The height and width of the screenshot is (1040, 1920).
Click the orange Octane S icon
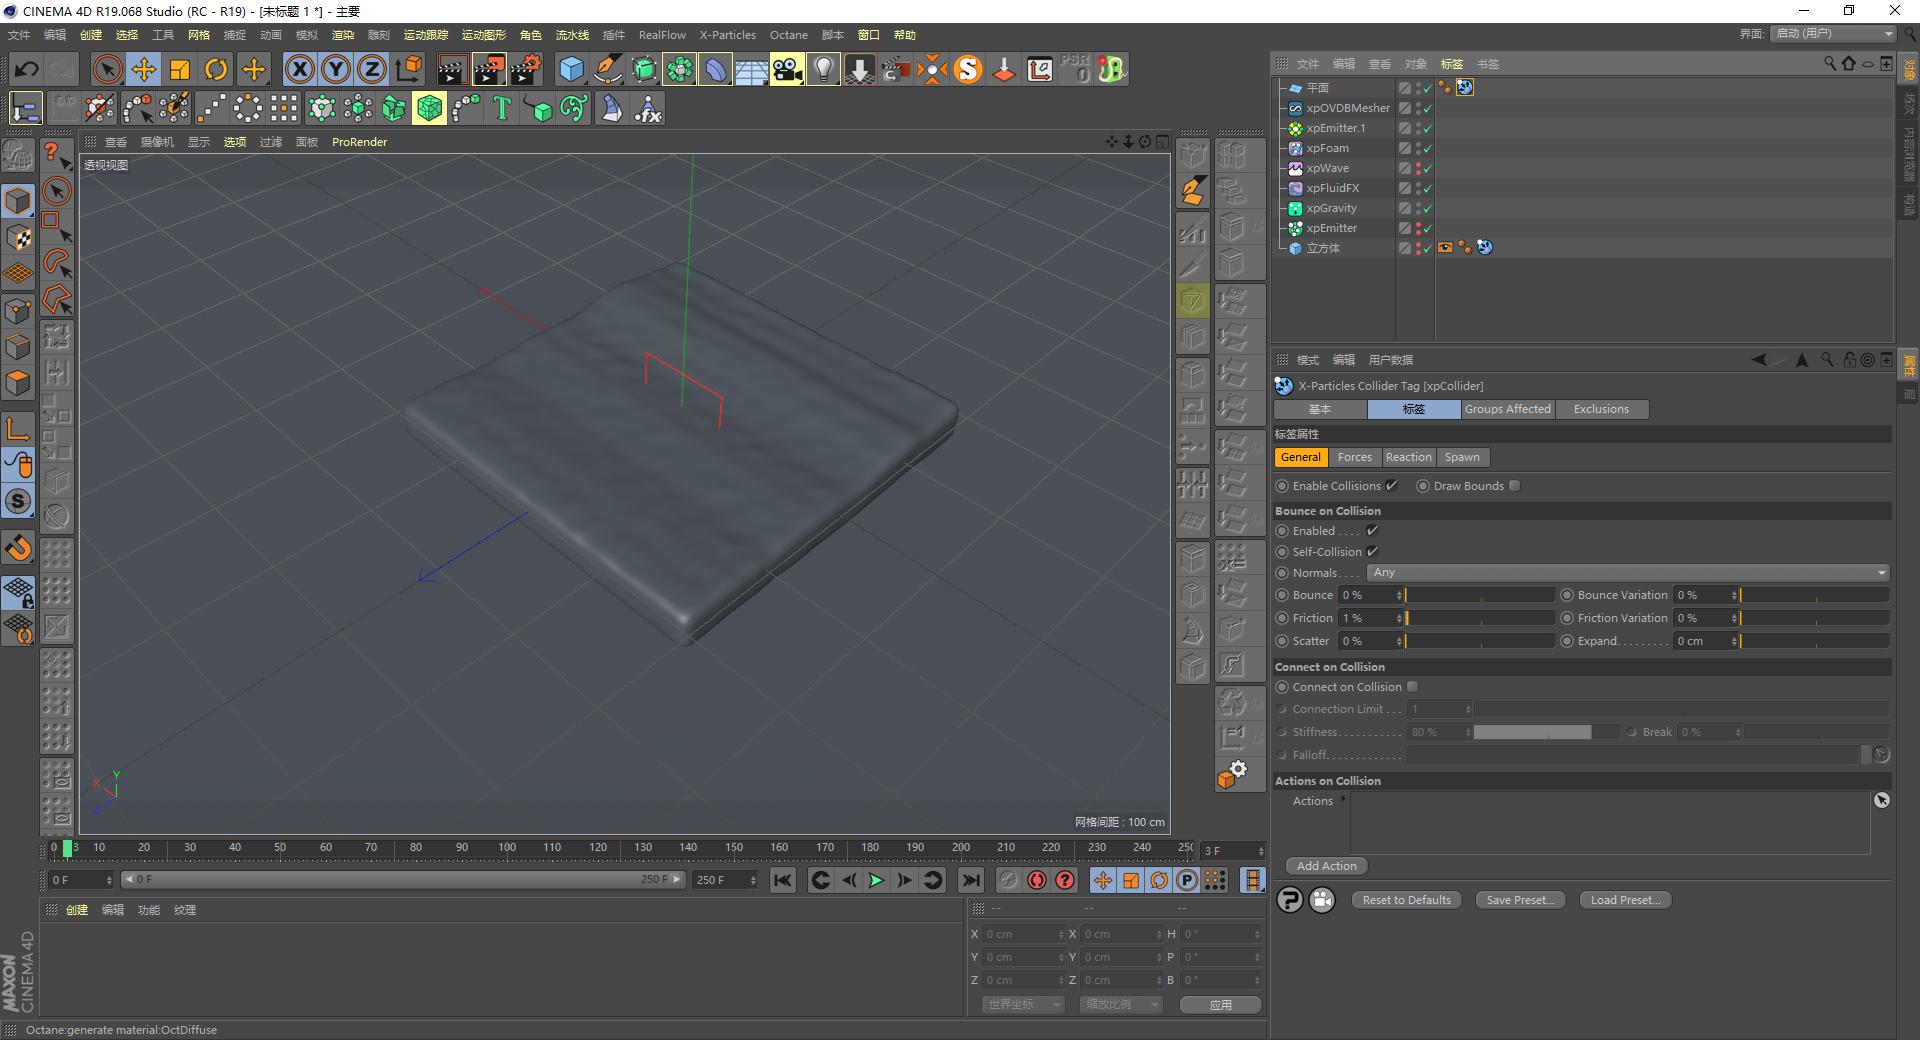[967, 69]
